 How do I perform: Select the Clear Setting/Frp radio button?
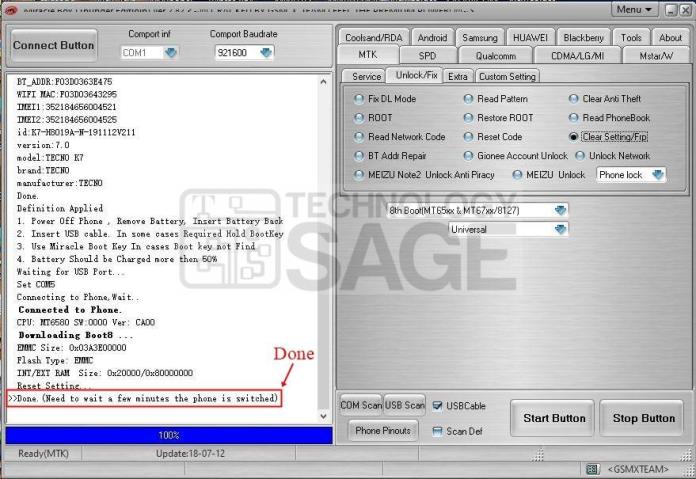(573, 137)
